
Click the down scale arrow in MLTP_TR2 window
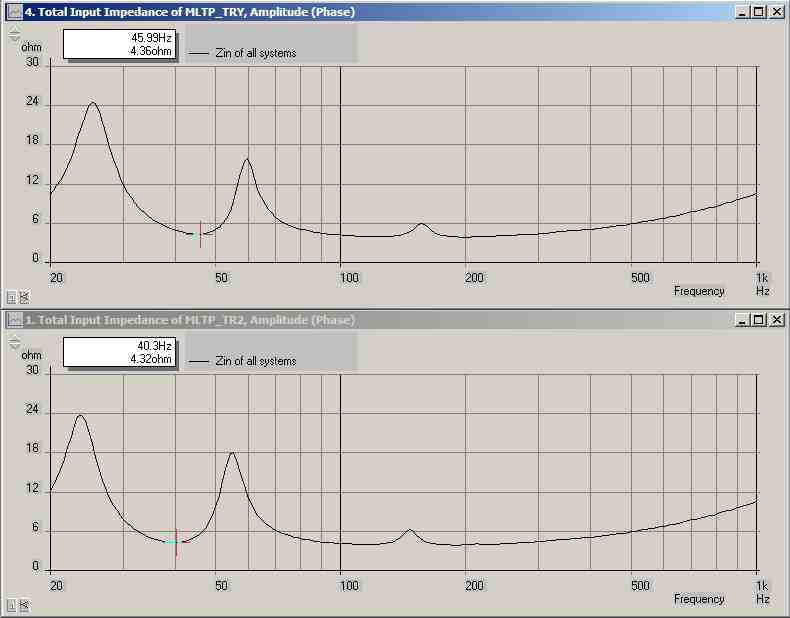(15, 347)
